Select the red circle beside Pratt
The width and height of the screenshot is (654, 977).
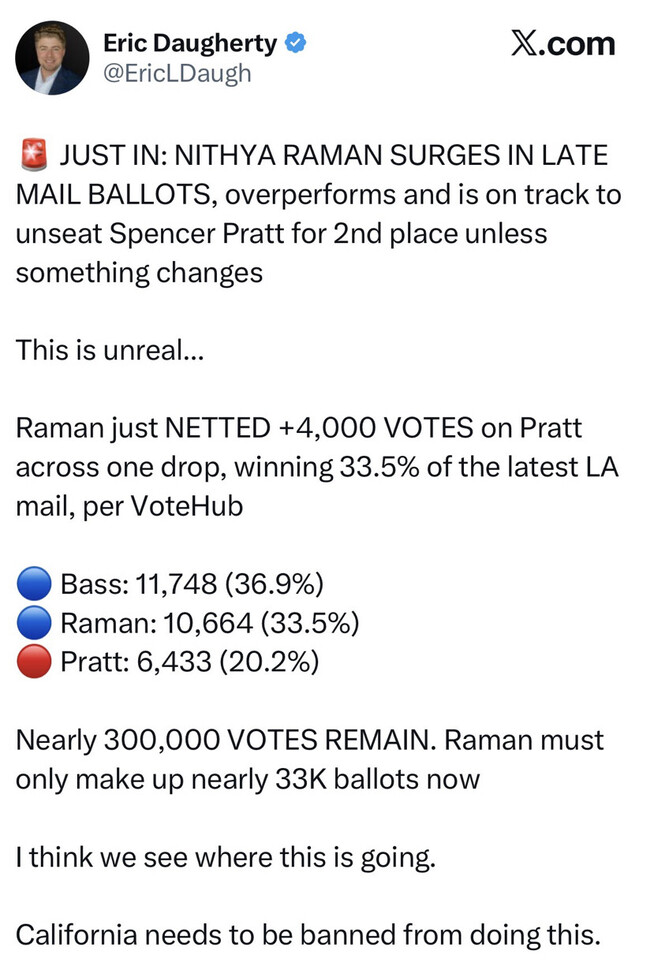point(34,661)
